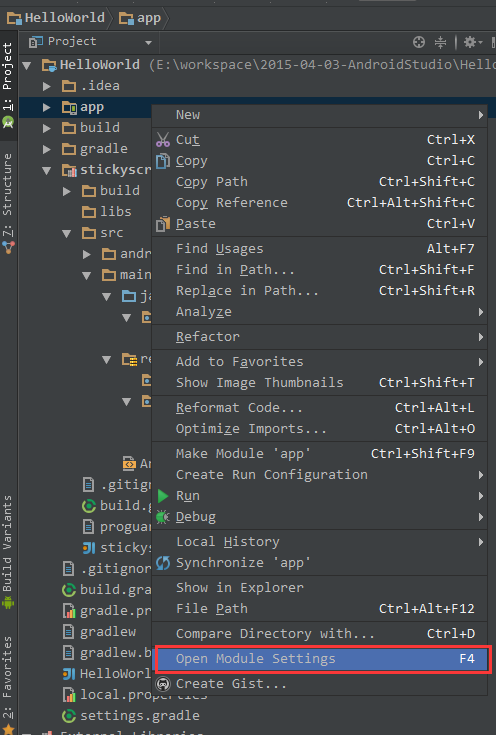Viewport: 496px width, 735px height.
Task: Expand the .idea folder arrow
Action: pos(46,86)
